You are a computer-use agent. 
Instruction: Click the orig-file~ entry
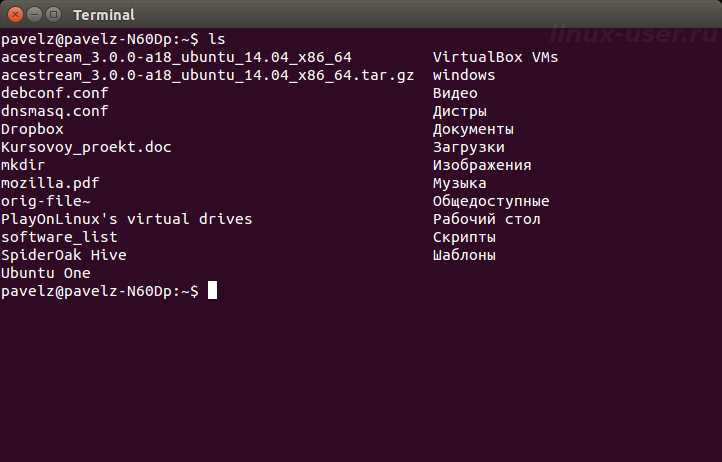click(x=46, y=201)
